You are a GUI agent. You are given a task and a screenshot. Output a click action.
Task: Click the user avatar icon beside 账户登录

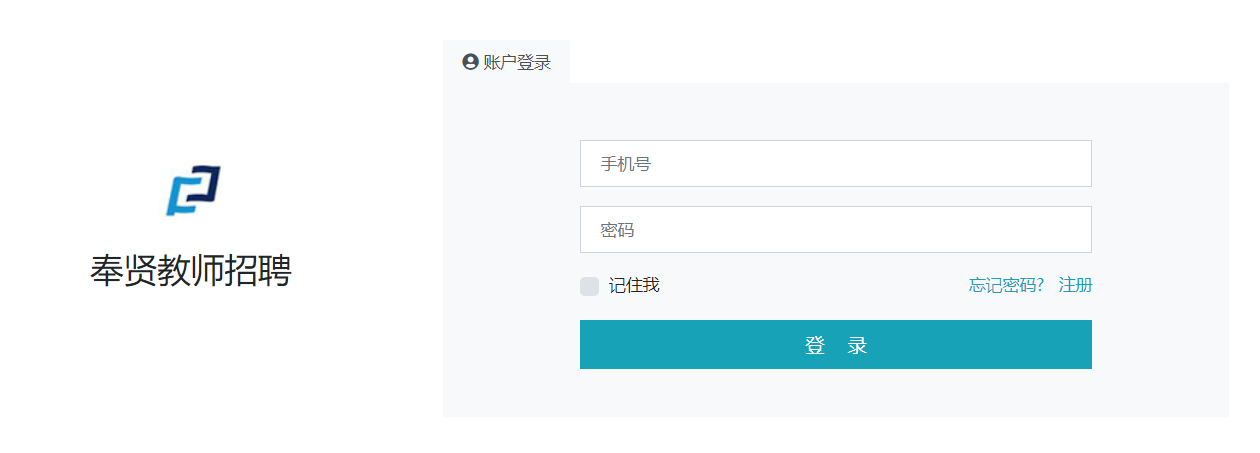coord(470,62)
